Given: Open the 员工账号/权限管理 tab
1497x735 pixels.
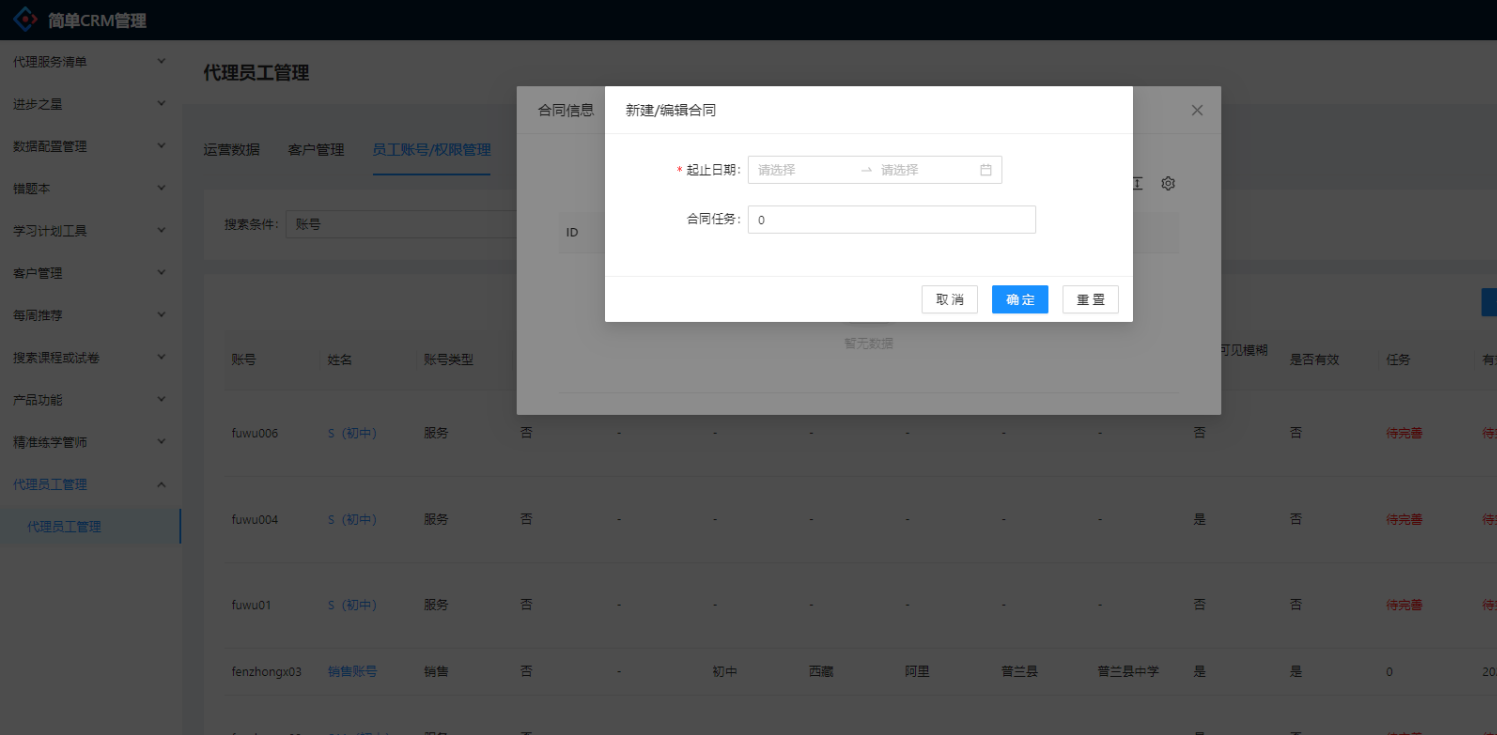Looking at the screenshot, I should (431, 150).
